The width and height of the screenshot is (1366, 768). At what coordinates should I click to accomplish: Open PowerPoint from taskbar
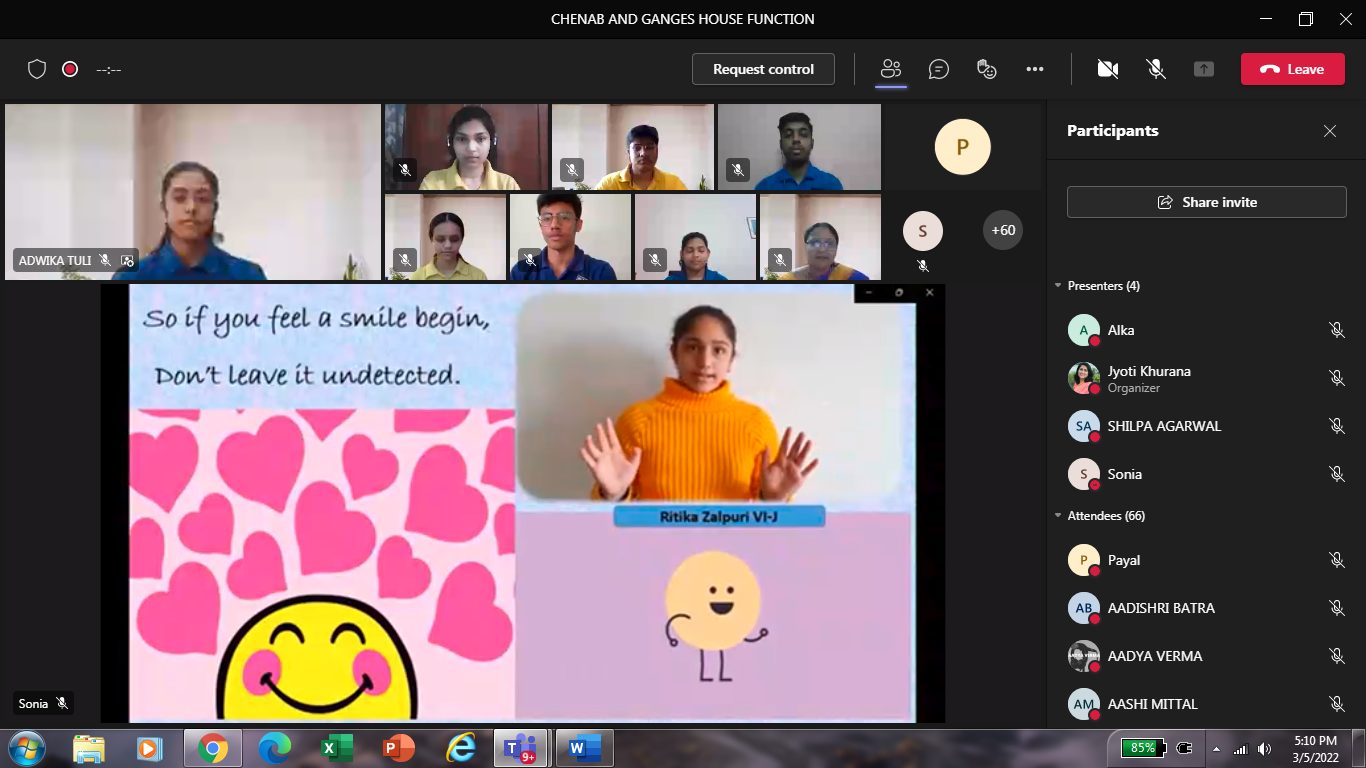tap(399, 747)
